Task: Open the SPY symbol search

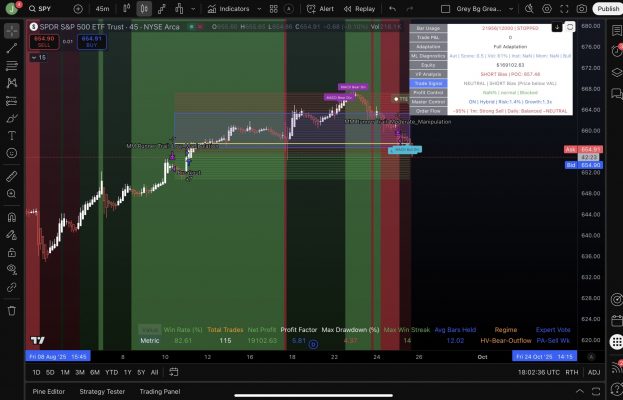Action: click(40, 8)
